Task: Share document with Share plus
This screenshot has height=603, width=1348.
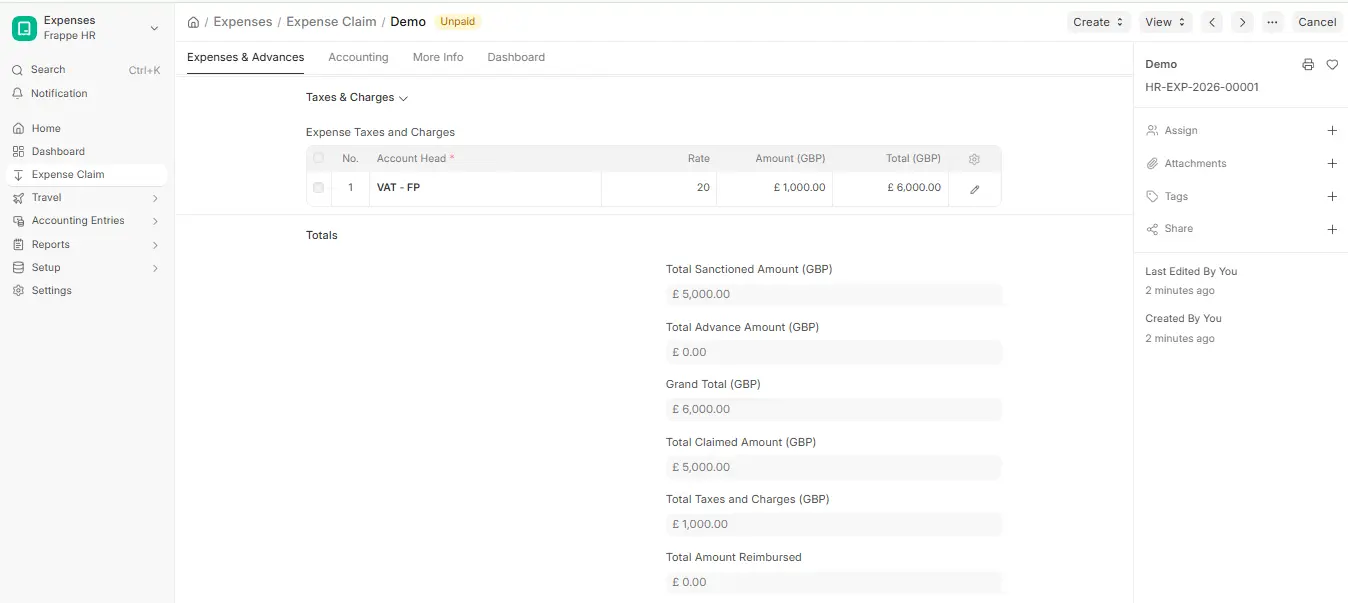Action: tap(1332, 229)
